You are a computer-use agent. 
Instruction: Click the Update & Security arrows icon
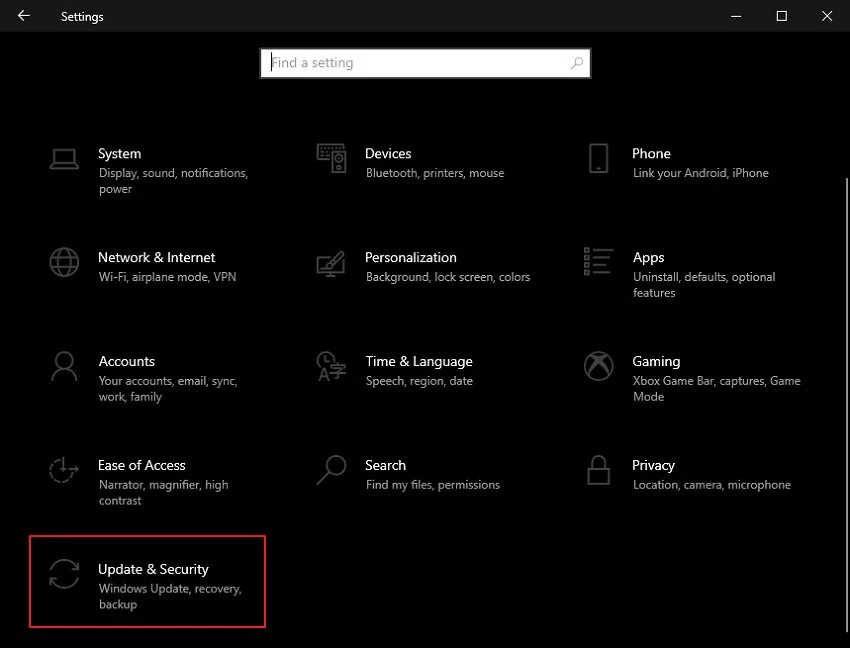coord(64,574)
